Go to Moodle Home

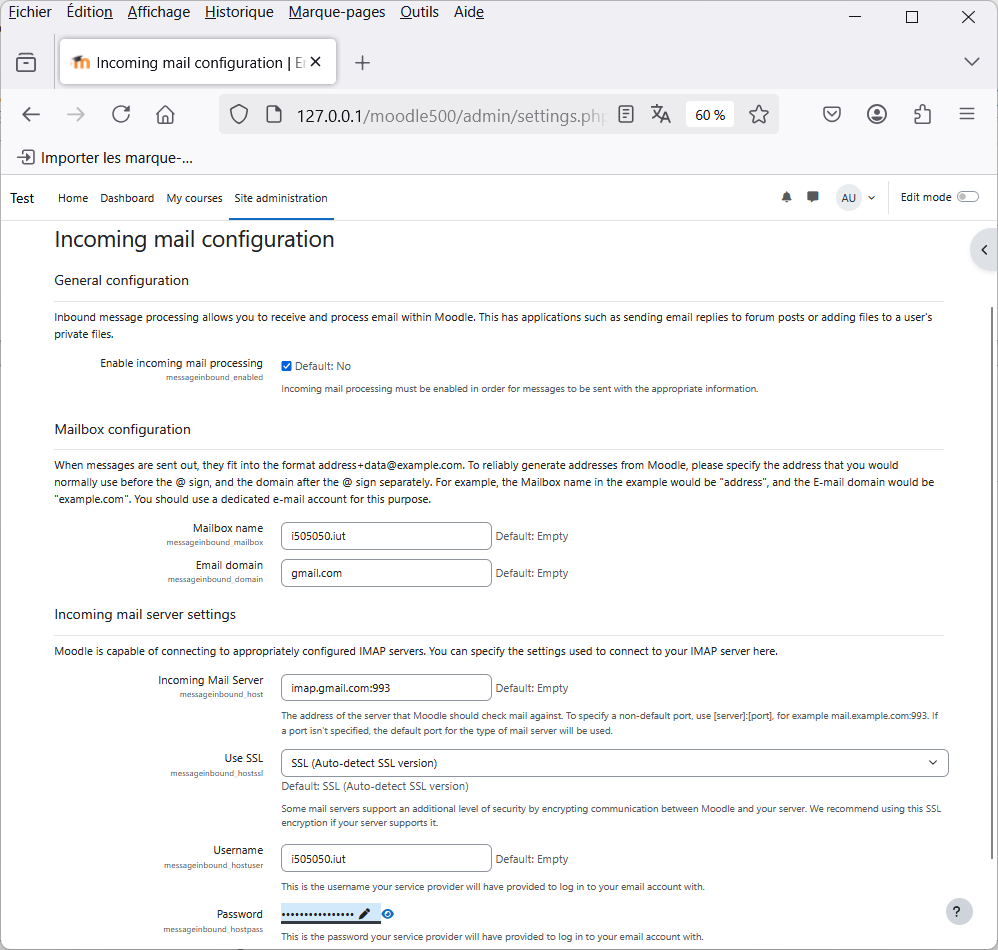pos(73,199)
